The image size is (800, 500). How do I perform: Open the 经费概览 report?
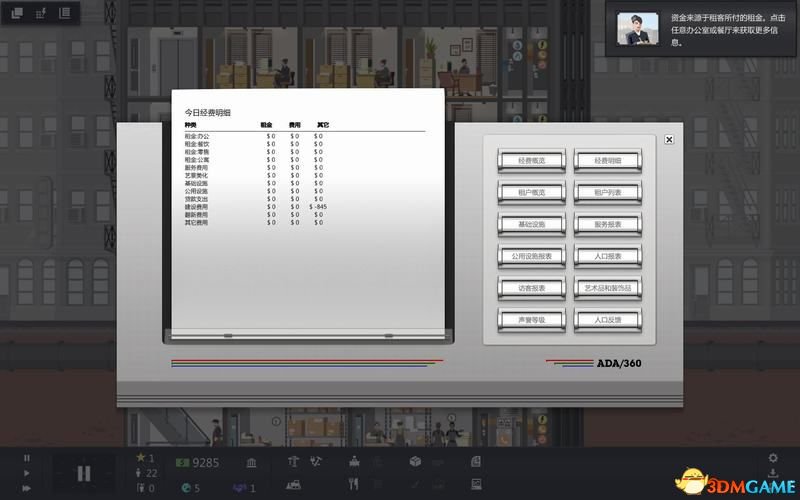click(x=532, y=161)
